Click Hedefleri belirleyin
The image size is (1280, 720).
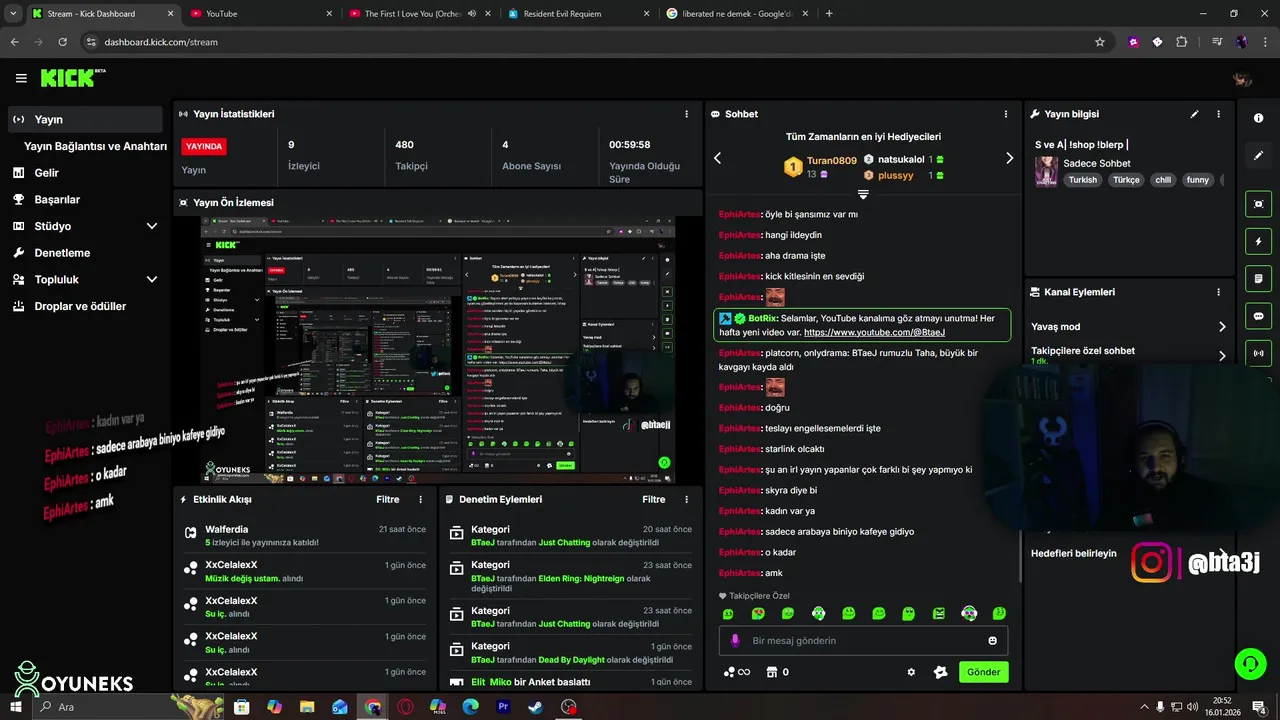(1074, 553)
